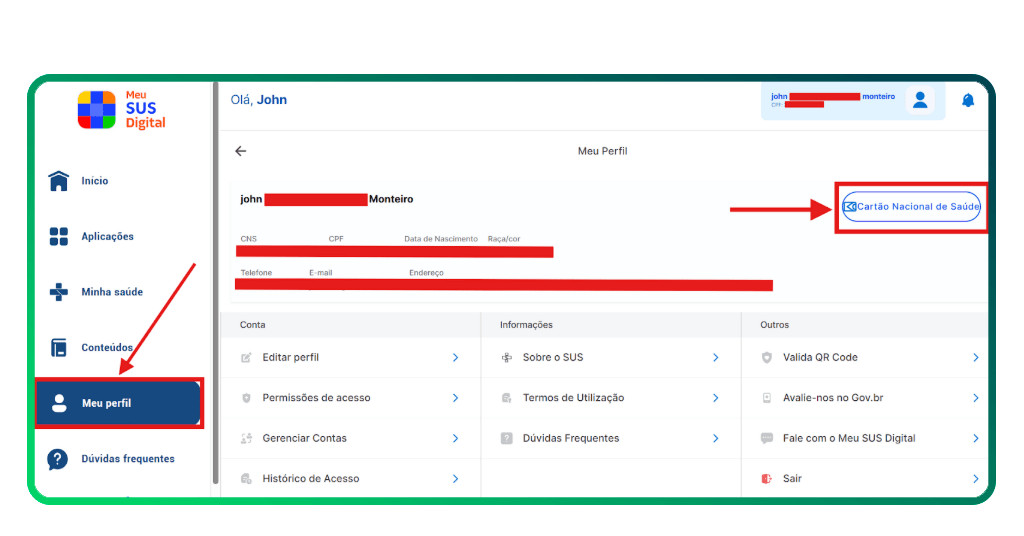Click the Meu SUS Digital logo
Viewport: 1024px width, 536px height.
click(x=121, y=109)
